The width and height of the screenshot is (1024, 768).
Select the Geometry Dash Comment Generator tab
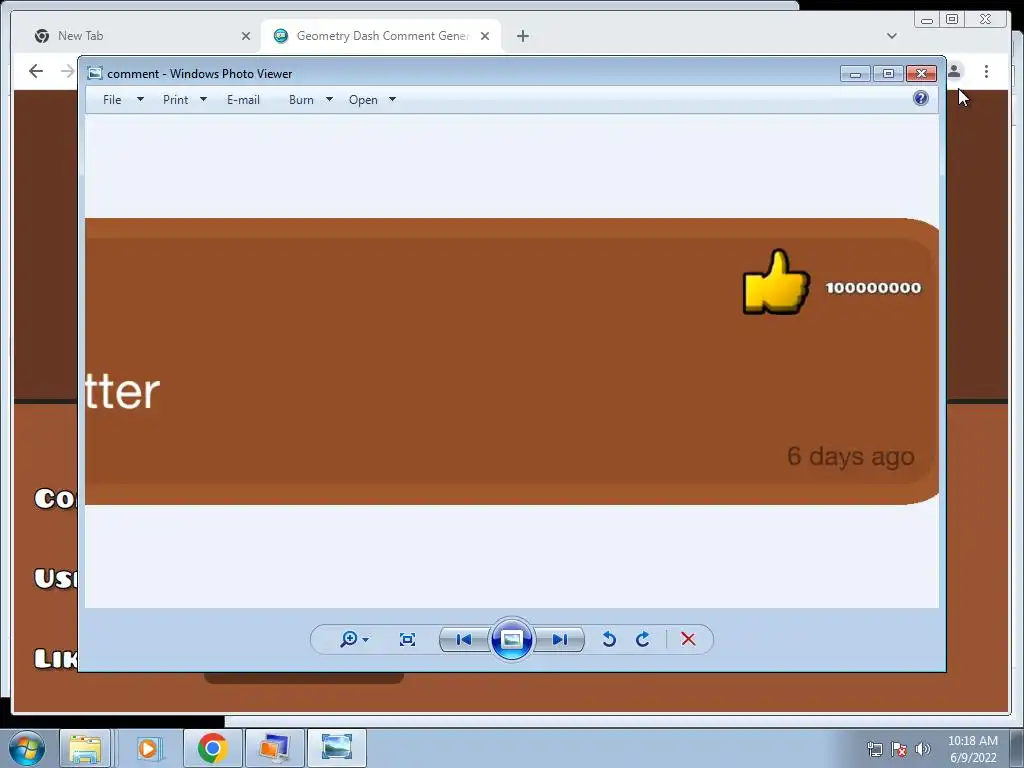pyautogui.click(x=382, y=36)
